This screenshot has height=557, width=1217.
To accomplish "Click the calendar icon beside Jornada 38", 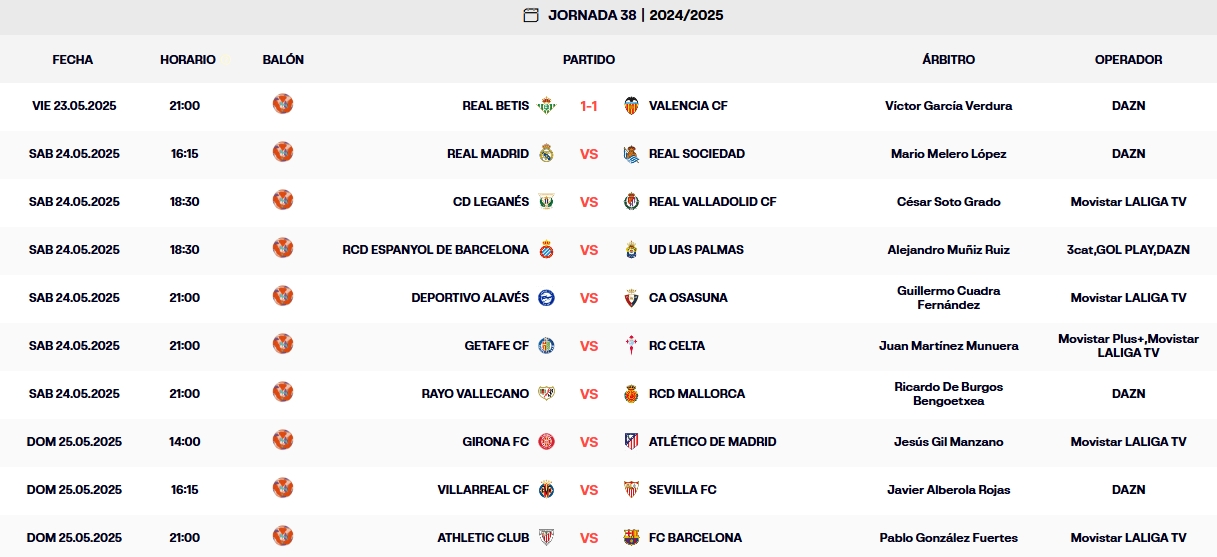I will click(531, 15).
